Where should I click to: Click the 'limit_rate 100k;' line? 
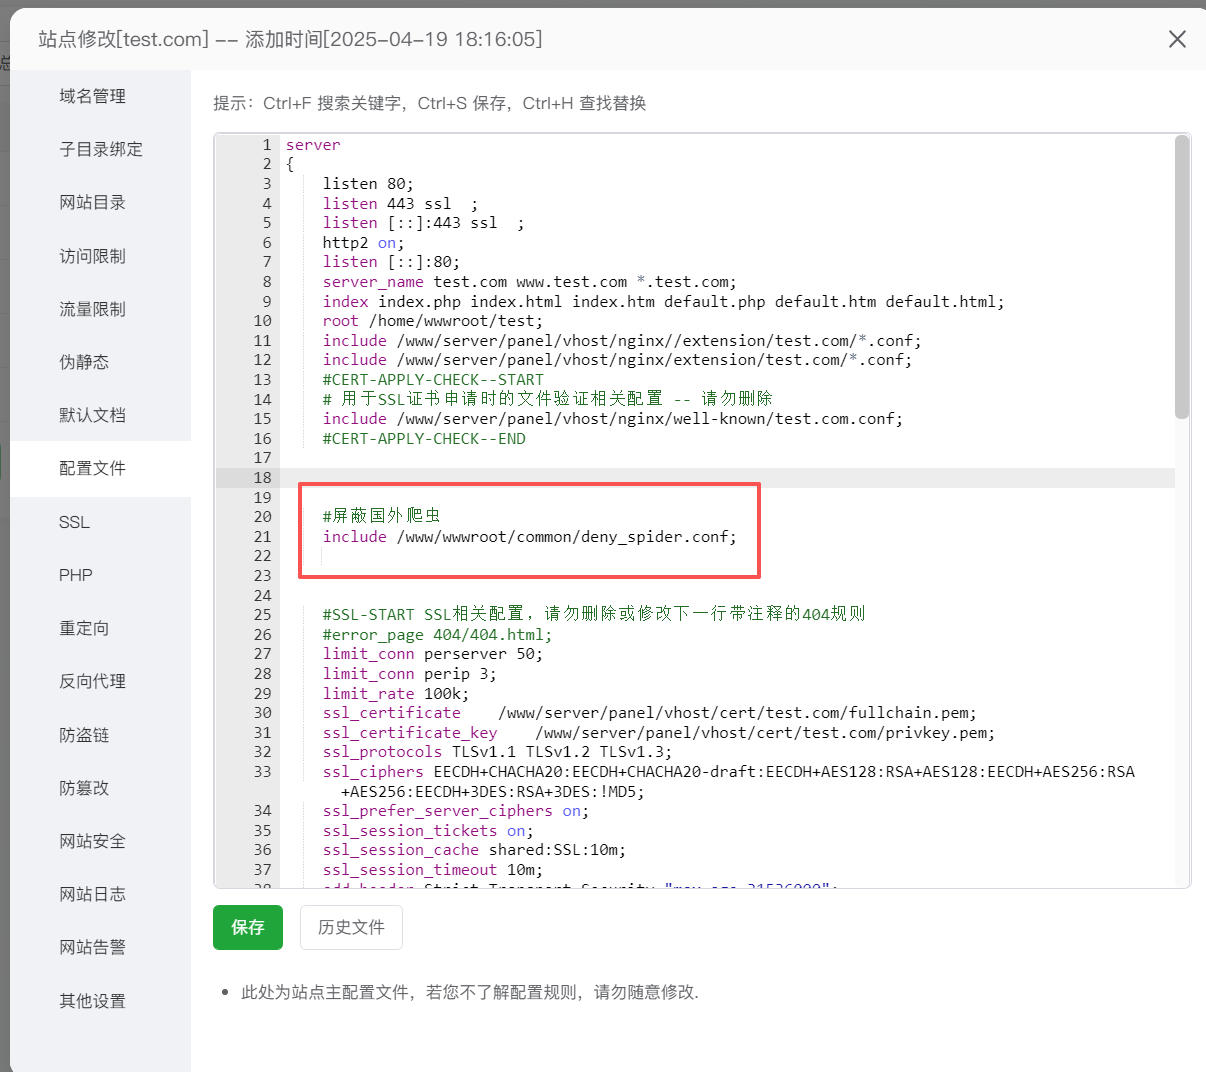395,694
